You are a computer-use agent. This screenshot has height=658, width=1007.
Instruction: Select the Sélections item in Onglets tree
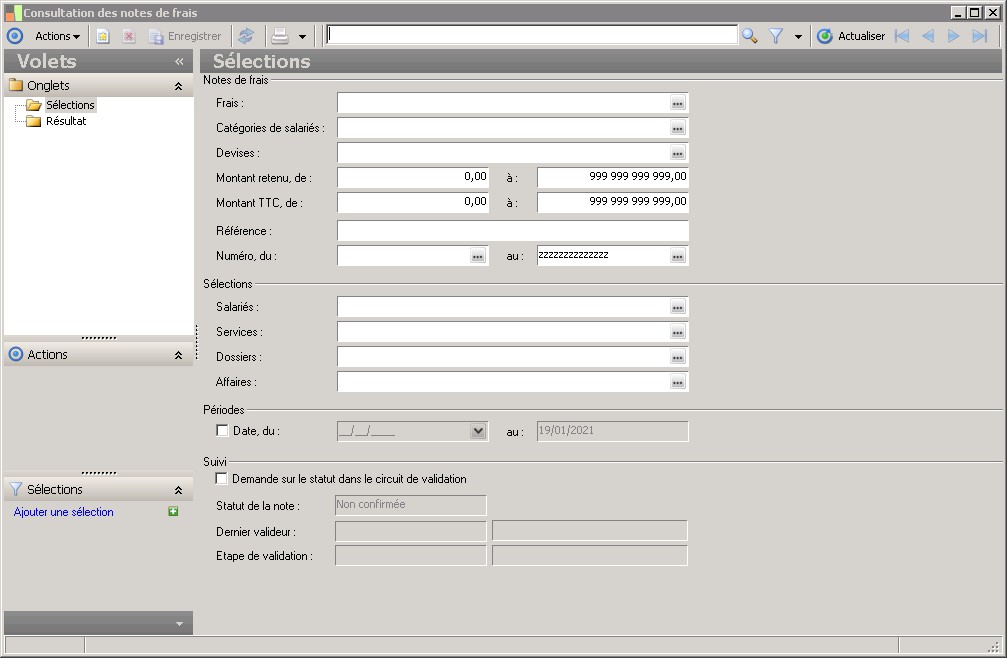pos(69,105)
